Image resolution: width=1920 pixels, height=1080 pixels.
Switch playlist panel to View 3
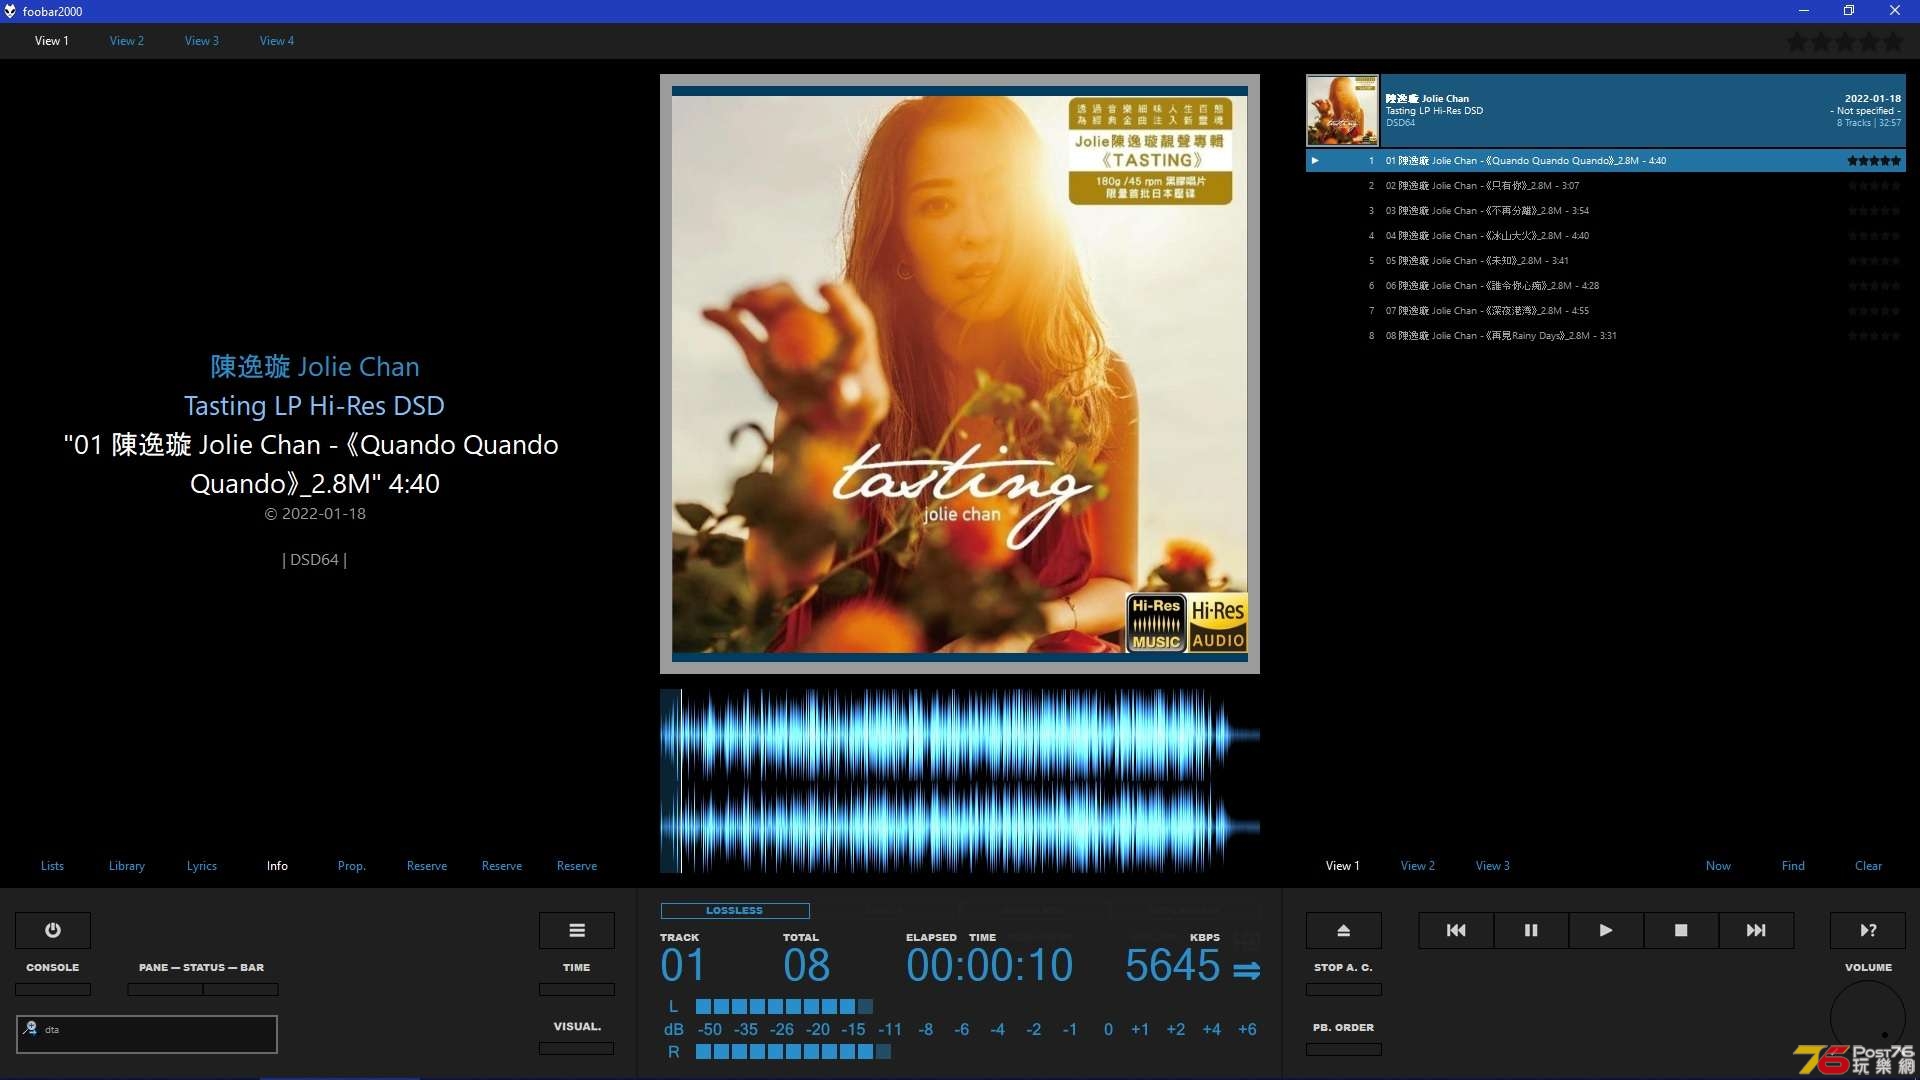point(1493,866)
